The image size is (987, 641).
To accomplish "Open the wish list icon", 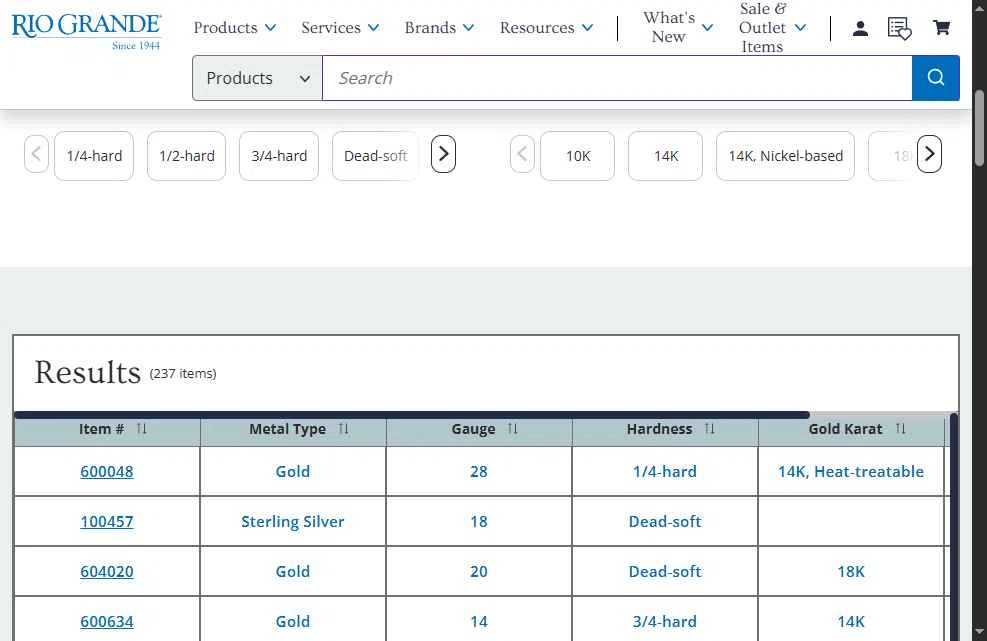I will point(899,28).
